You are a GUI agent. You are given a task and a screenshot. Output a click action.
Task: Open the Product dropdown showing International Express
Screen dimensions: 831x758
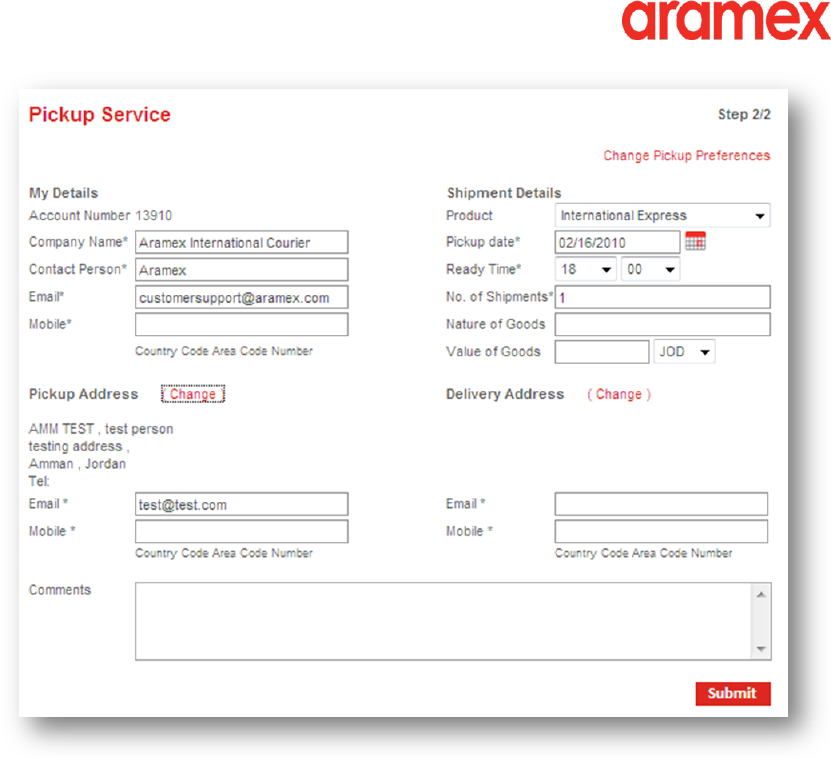pos(662,216)
